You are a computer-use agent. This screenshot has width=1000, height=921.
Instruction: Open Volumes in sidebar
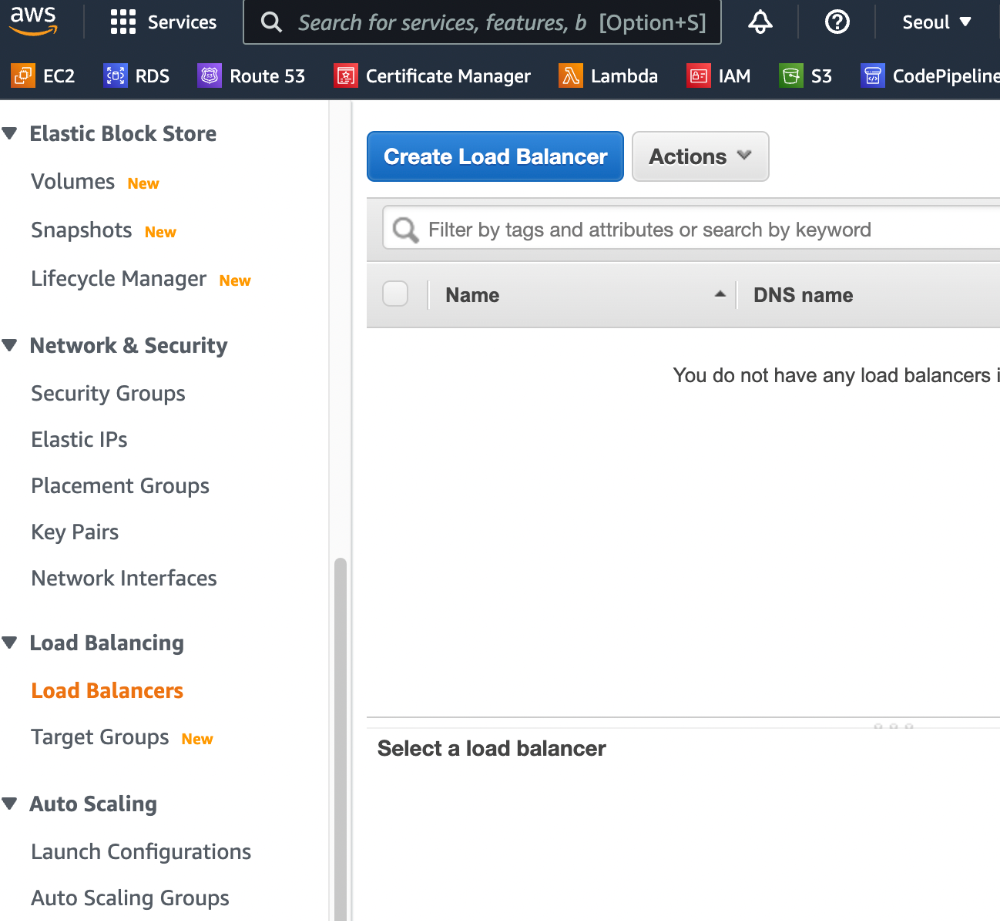click(73, 182)
